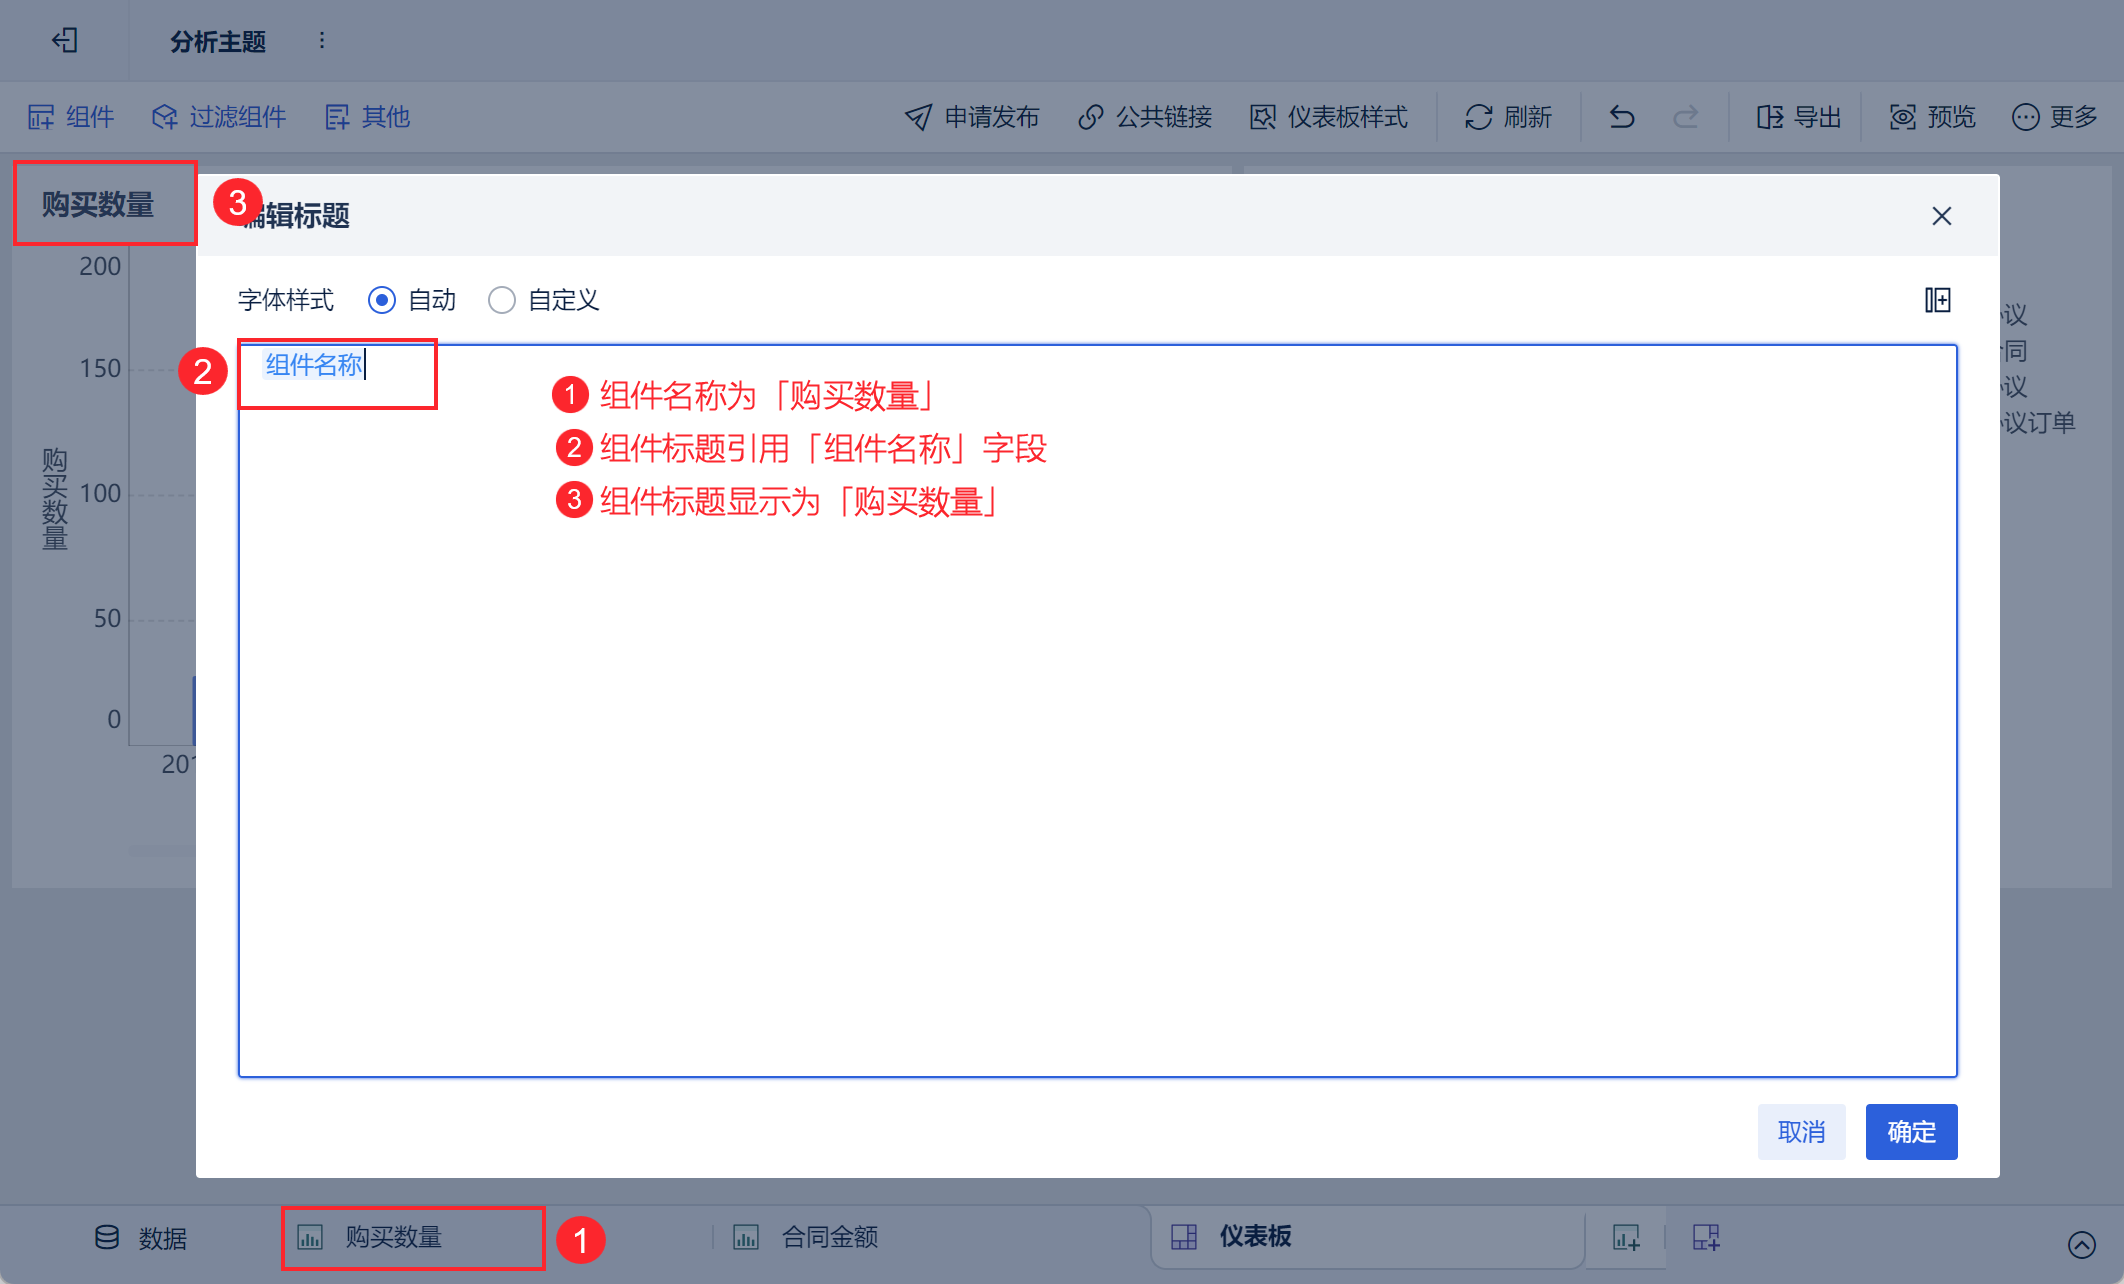
Task: Click the add component icon
Action: [x=1626, y=1237]
